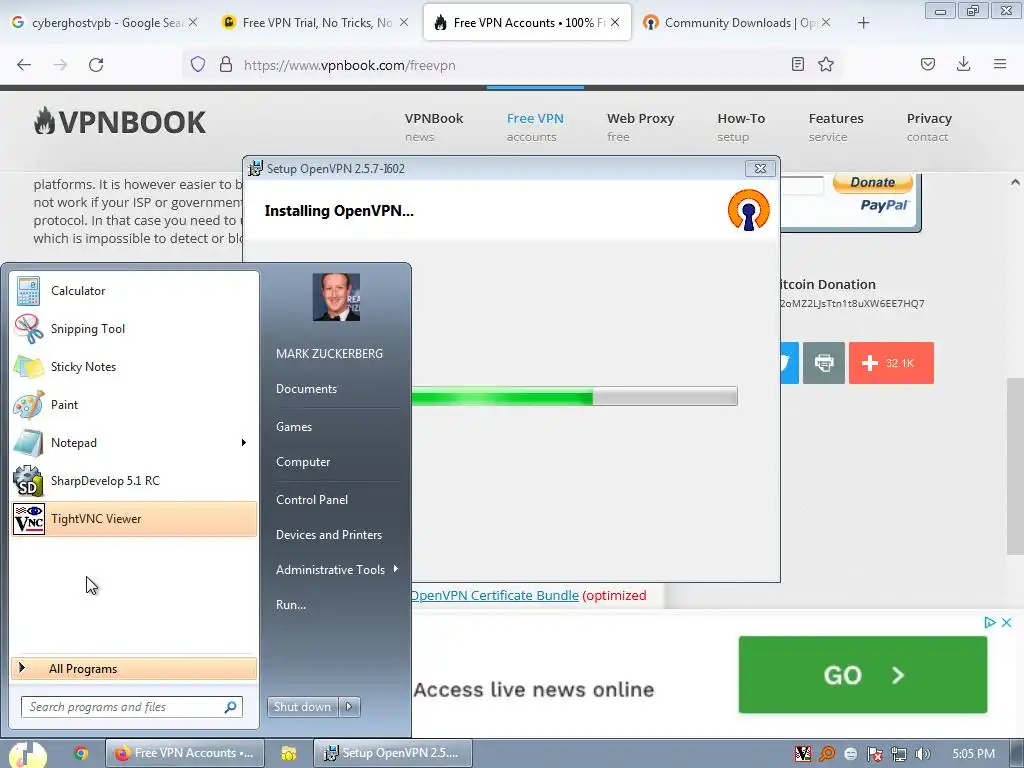Open Save to Pocket icon
This screenshot has width=1024, height=768.
928,64
